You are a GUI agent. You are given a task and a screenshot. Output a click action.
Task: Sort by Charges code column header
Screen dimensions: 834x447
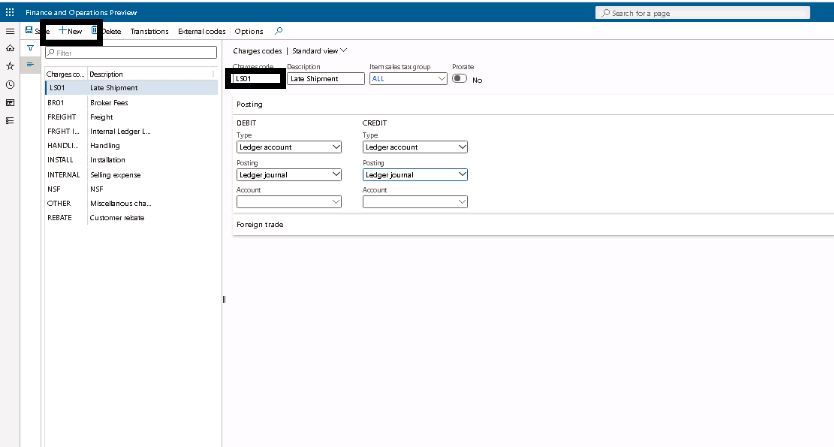tap(65, 74)
